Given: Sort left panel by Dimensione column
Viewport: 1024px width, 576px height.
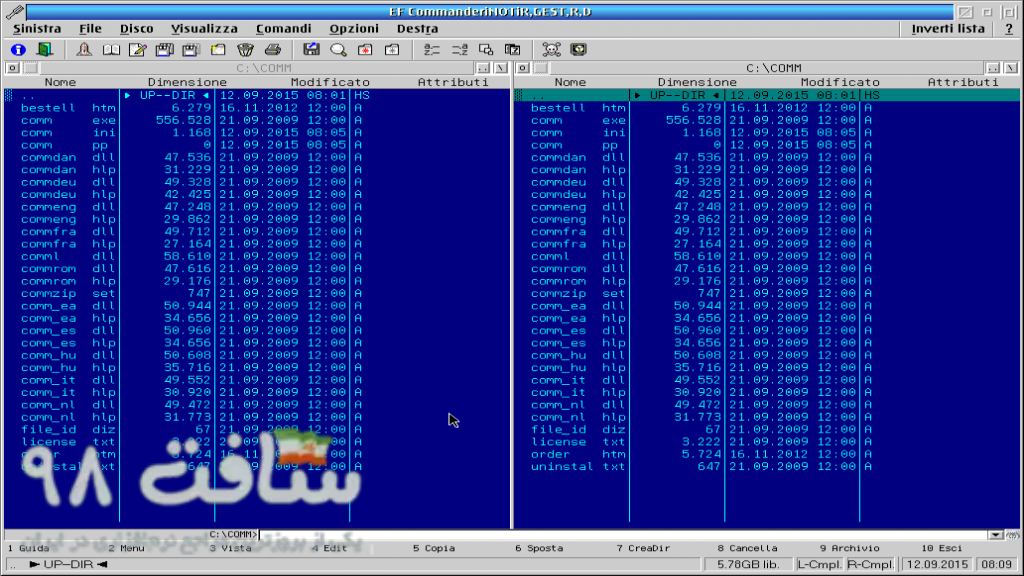Looking at the screenshot, I should 187,82.
